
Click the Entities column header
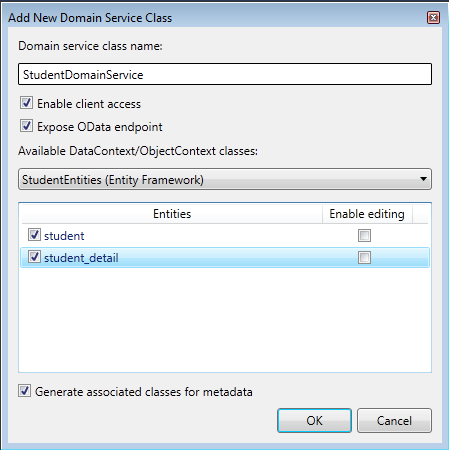172,214
